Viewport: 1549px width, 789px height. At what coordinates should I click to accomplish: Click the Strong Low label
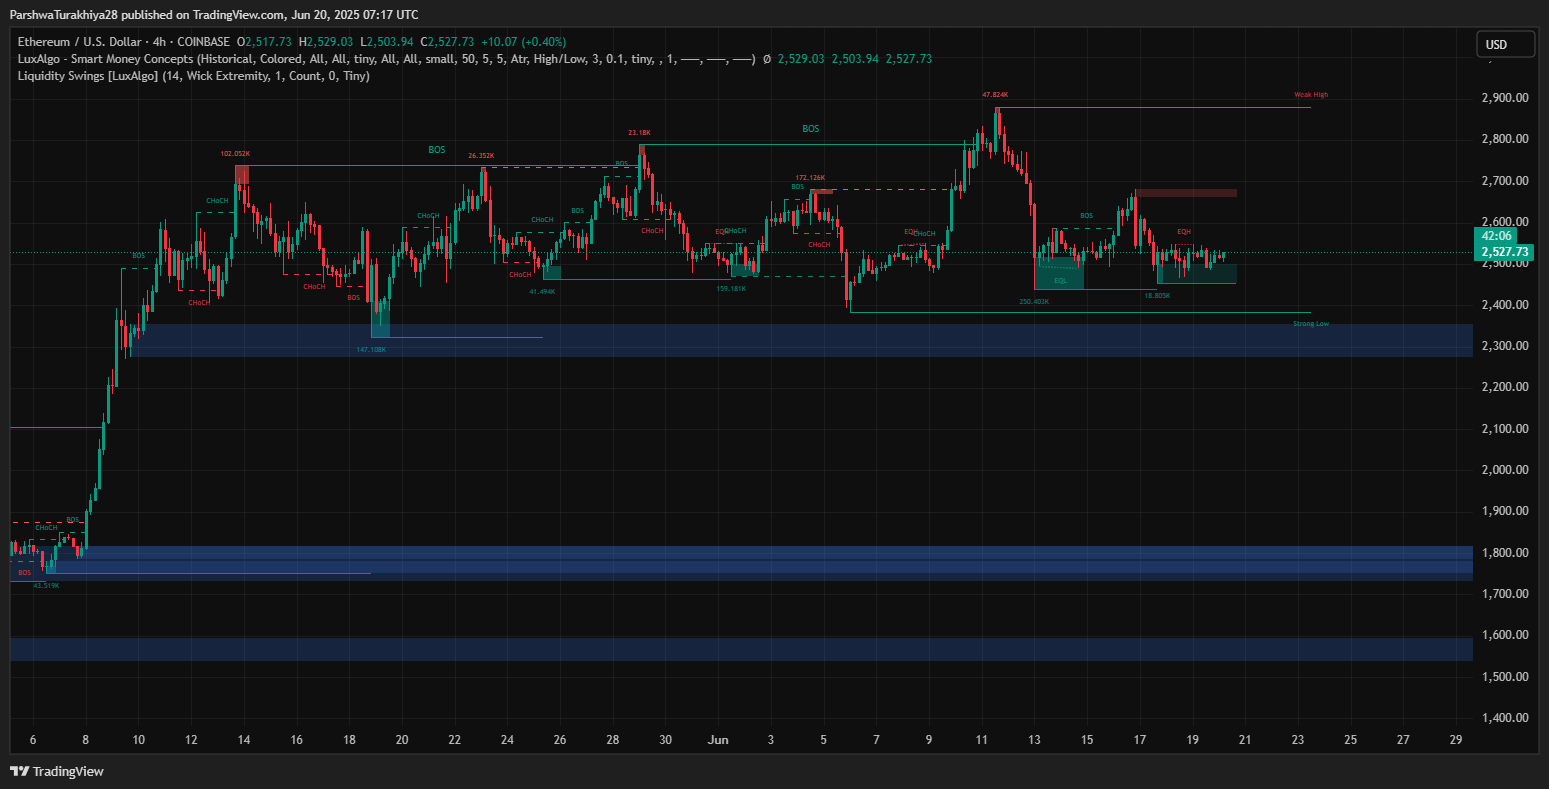pos(1310,324)
